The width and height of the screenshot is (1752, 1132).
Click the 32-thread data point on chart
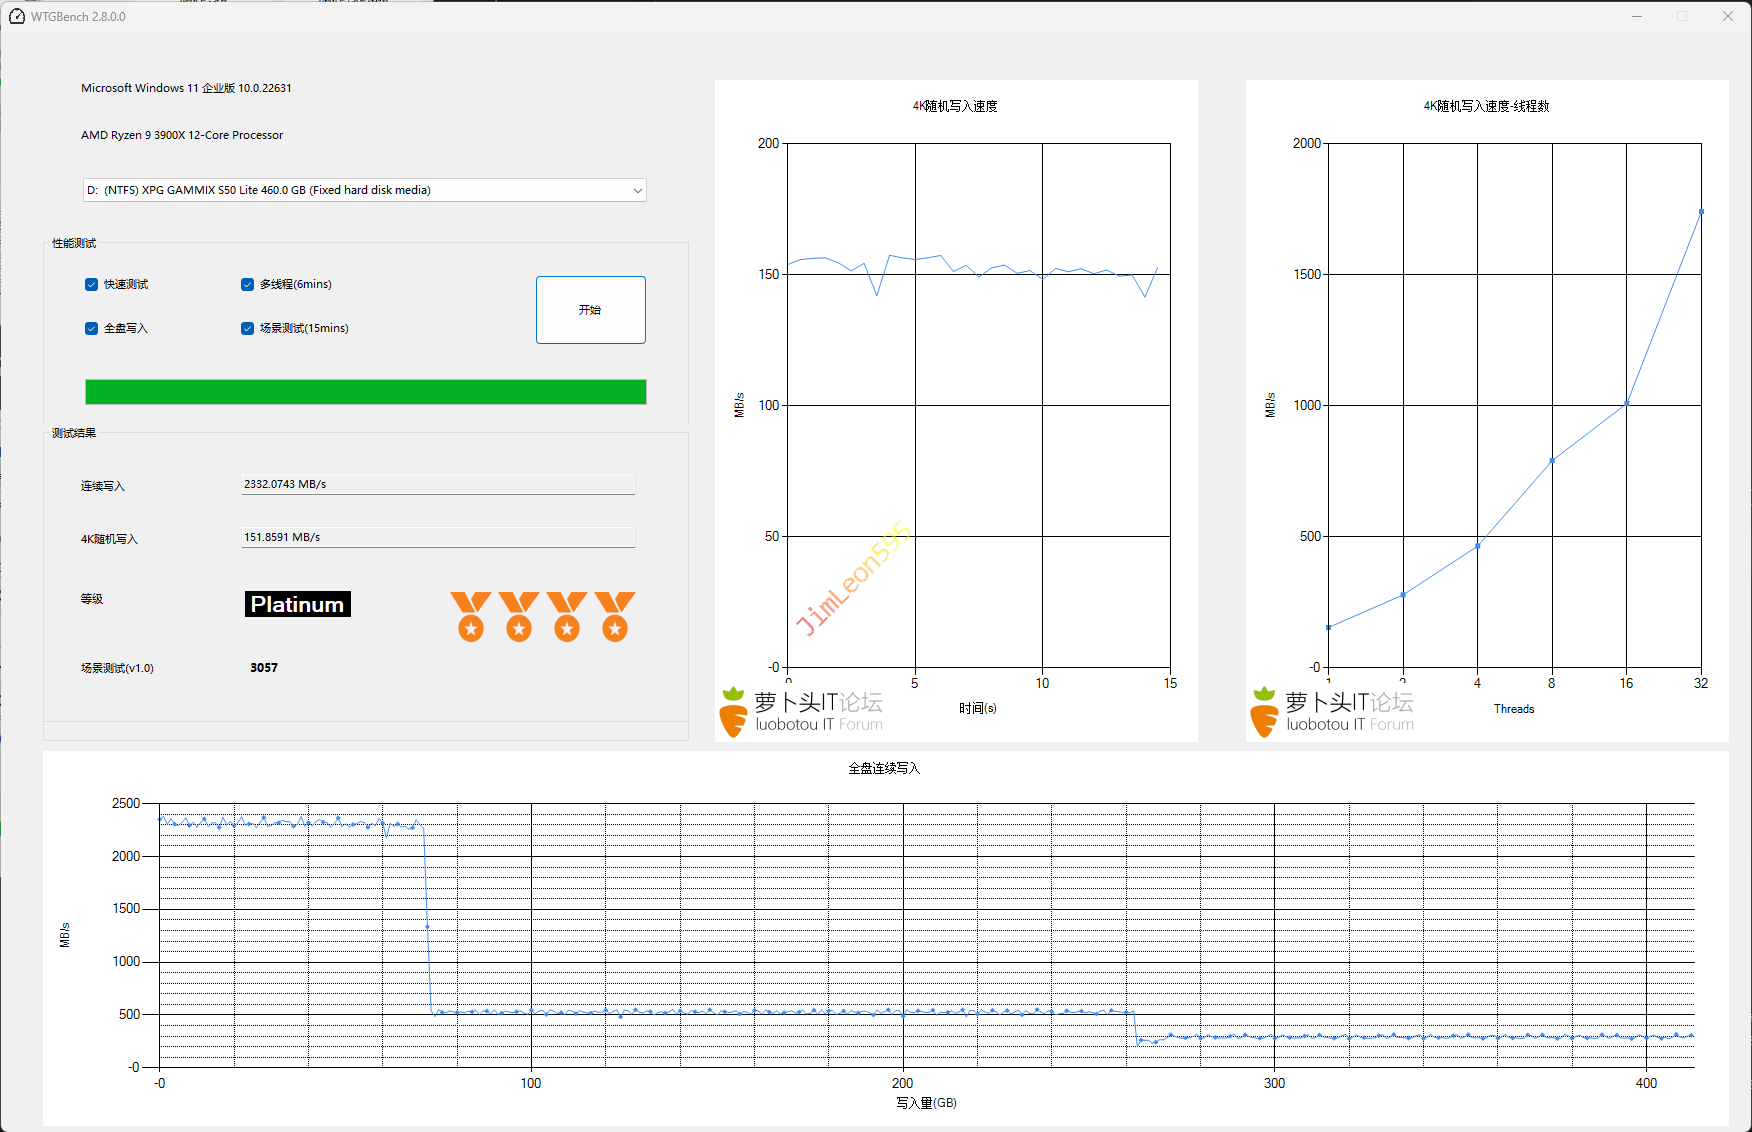pyautogui.click(x=1701, y=212)
